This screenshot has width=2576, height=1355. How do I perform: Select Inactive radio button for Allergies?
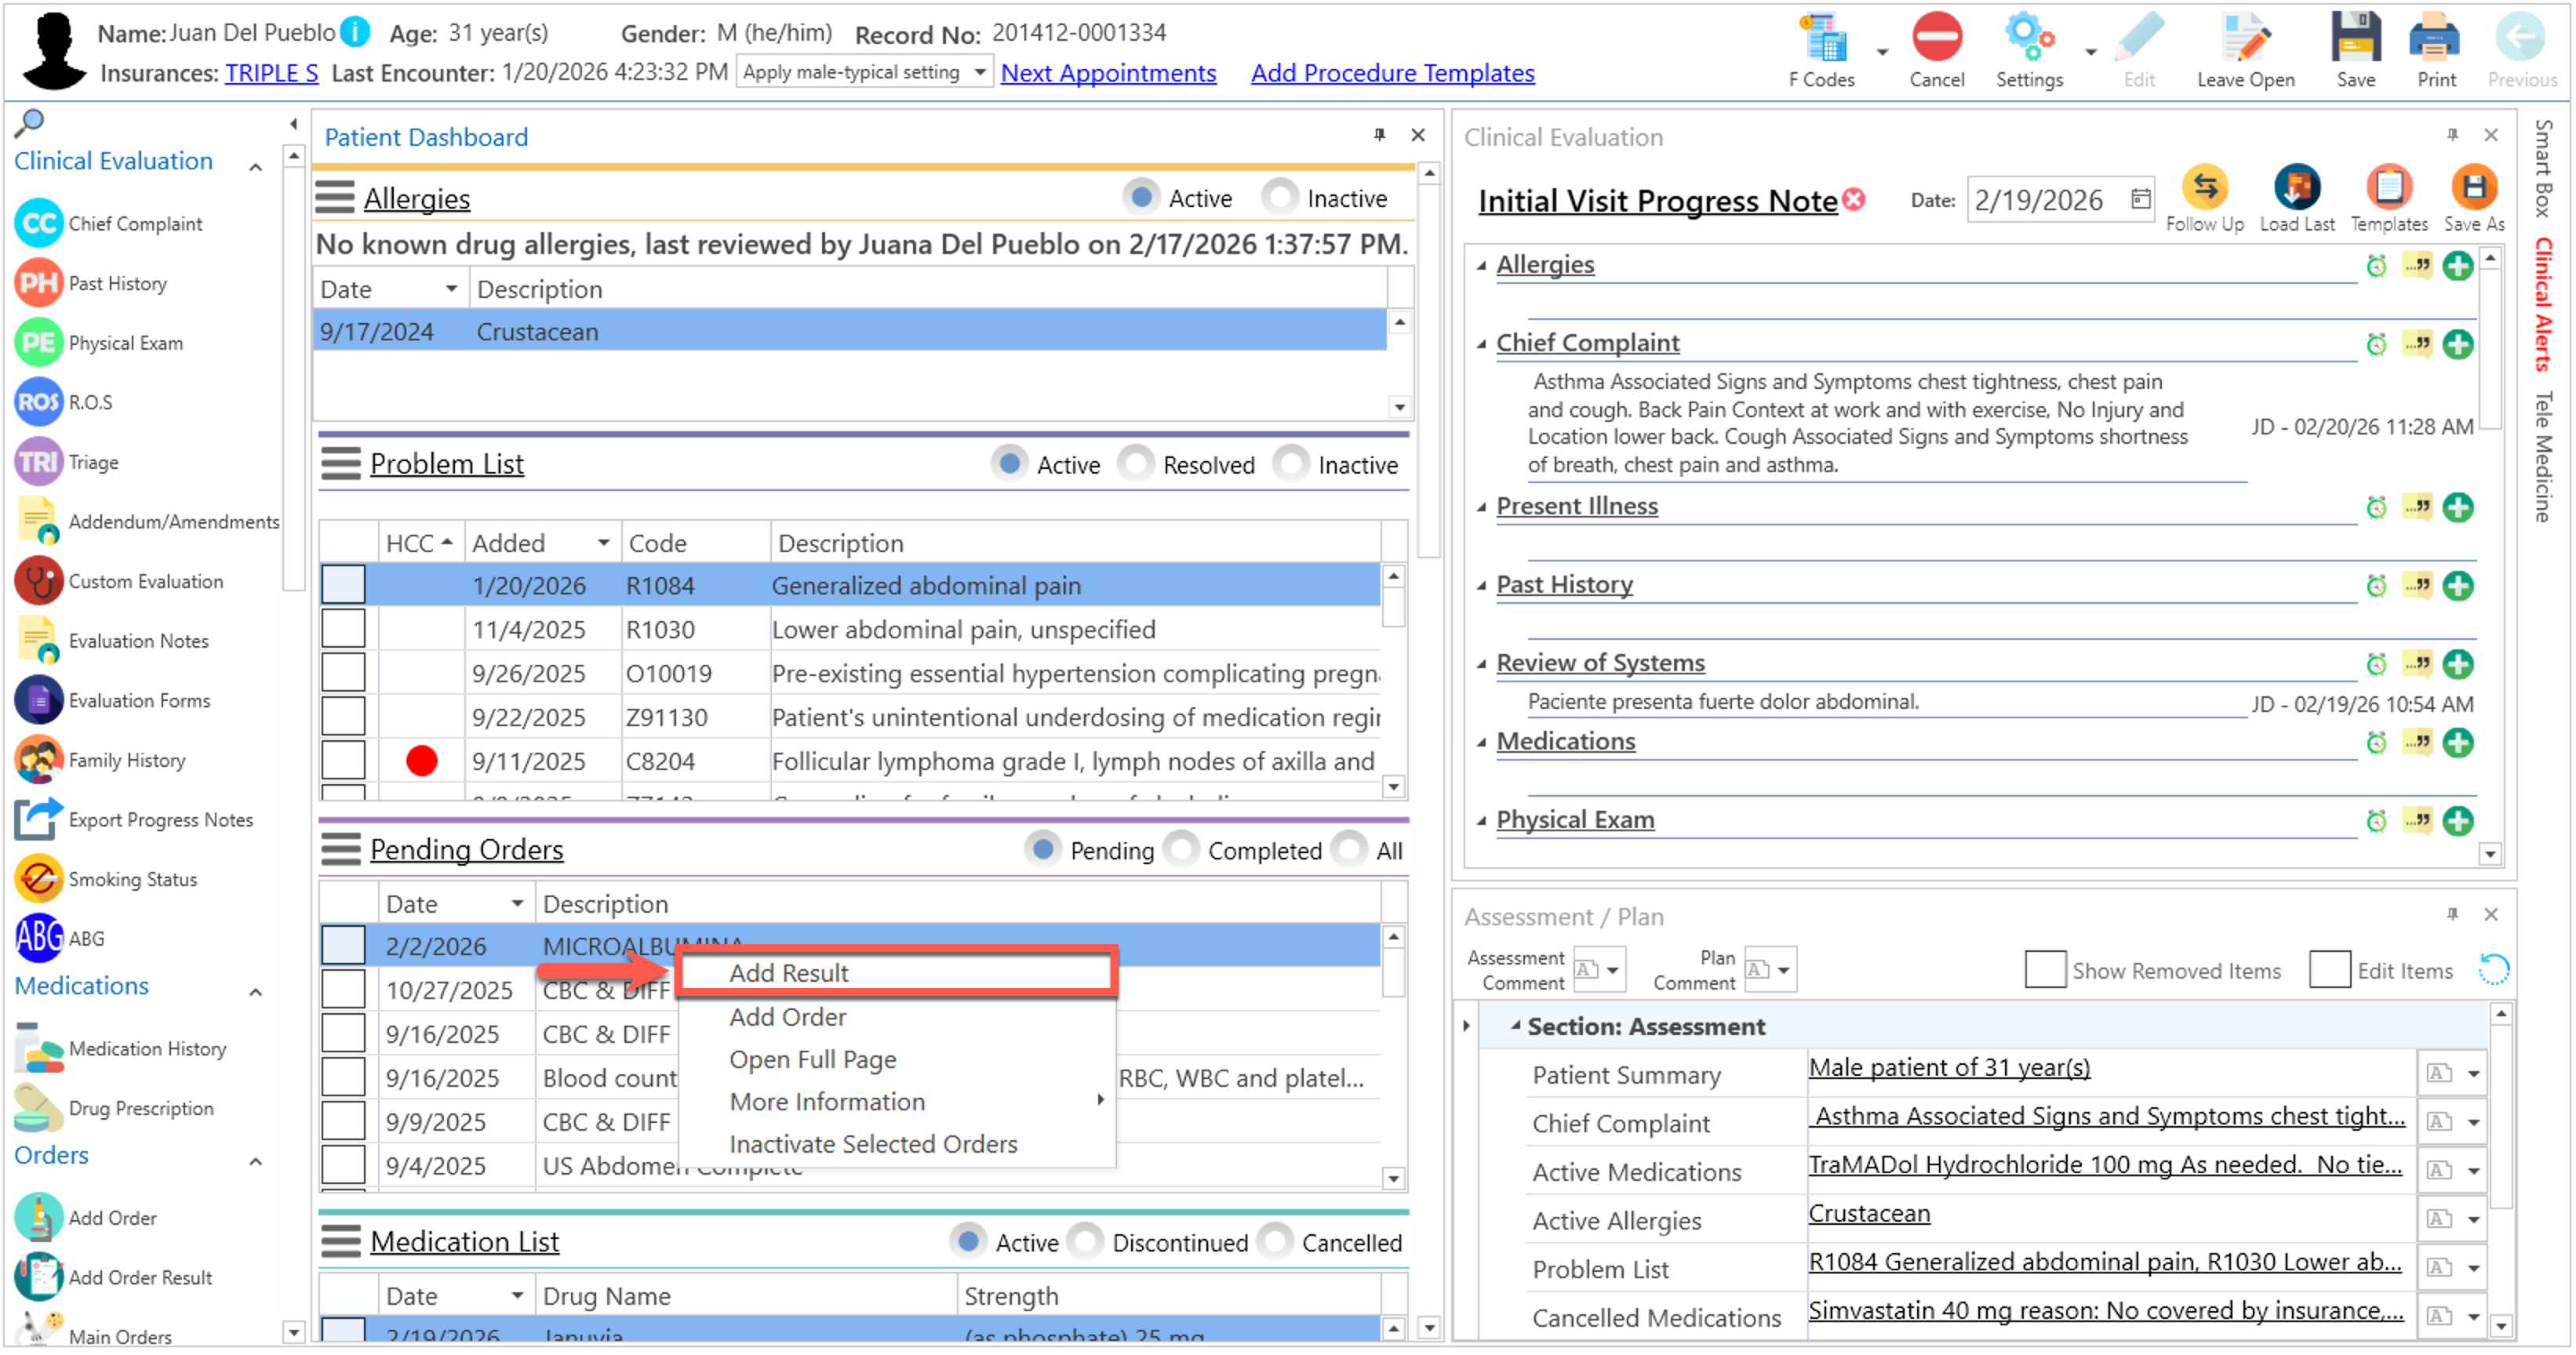pyautogui.click(x=1280, y=198)
